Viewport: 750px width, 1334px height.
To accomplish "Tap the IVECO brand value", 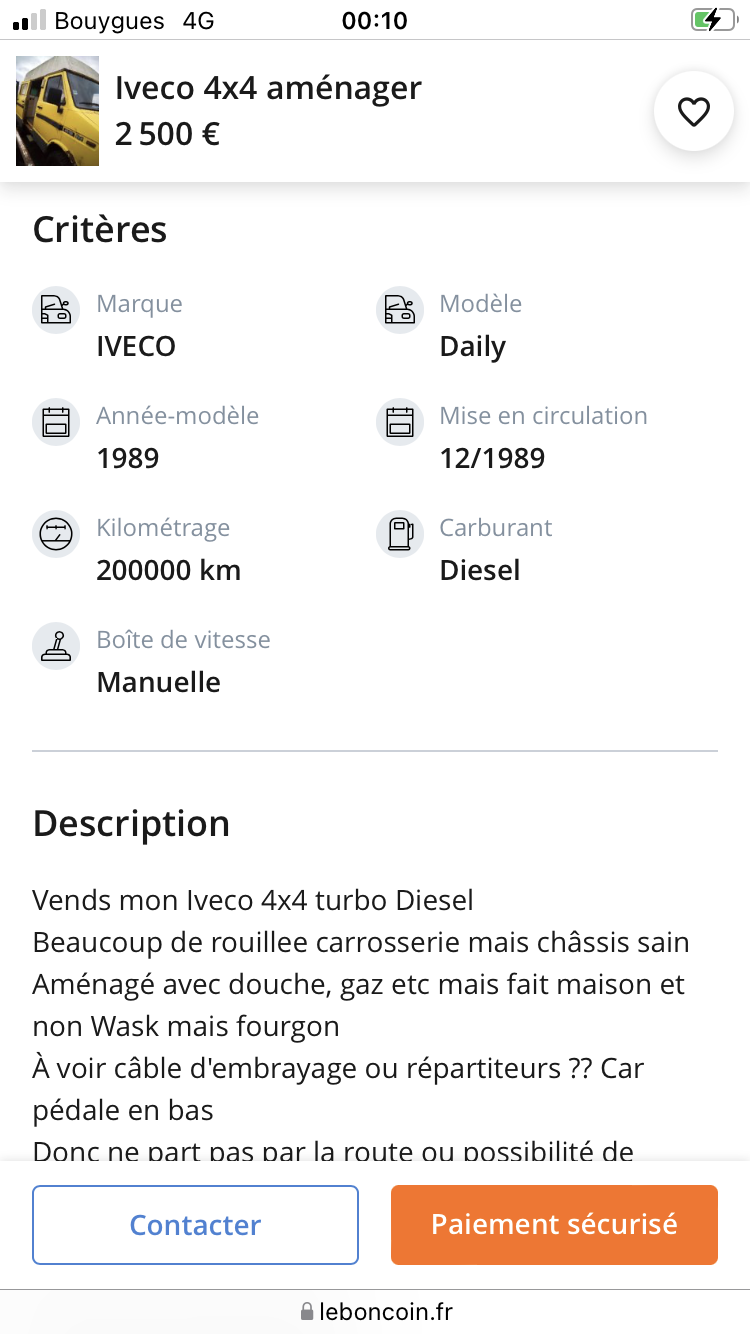I will tap(136, 347).
